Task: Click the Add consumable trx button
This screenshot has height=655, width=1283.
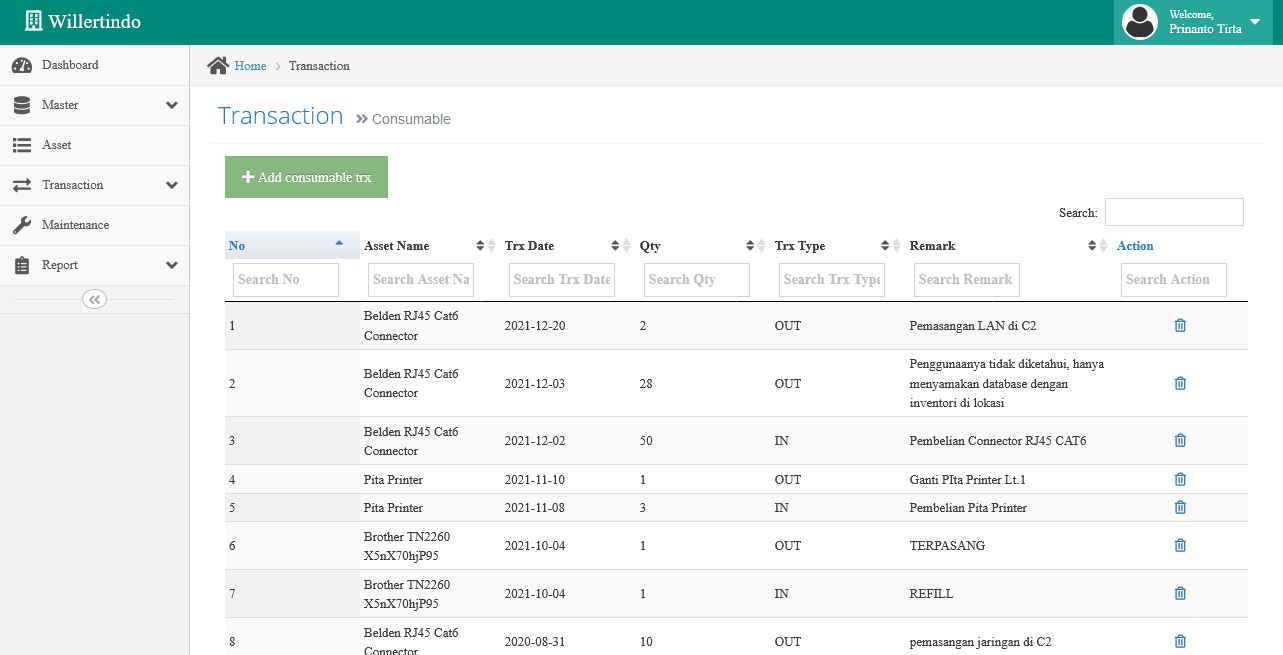Action: click(306, 177)
